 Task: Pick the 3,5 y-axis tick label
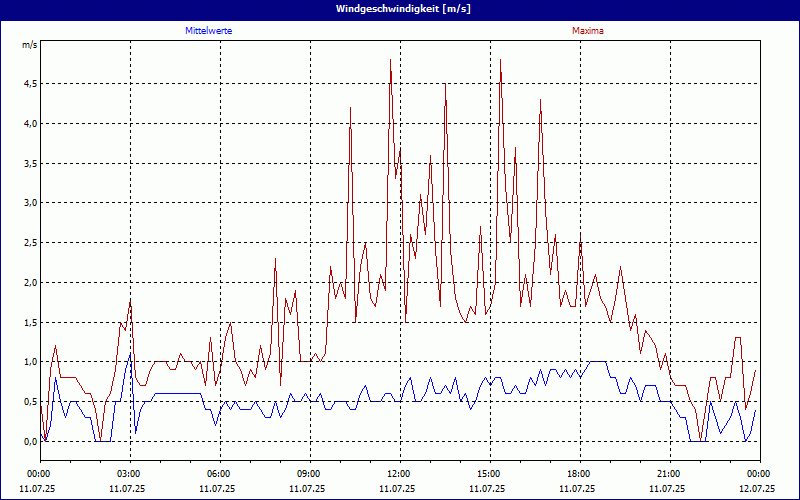pos(29,163)
